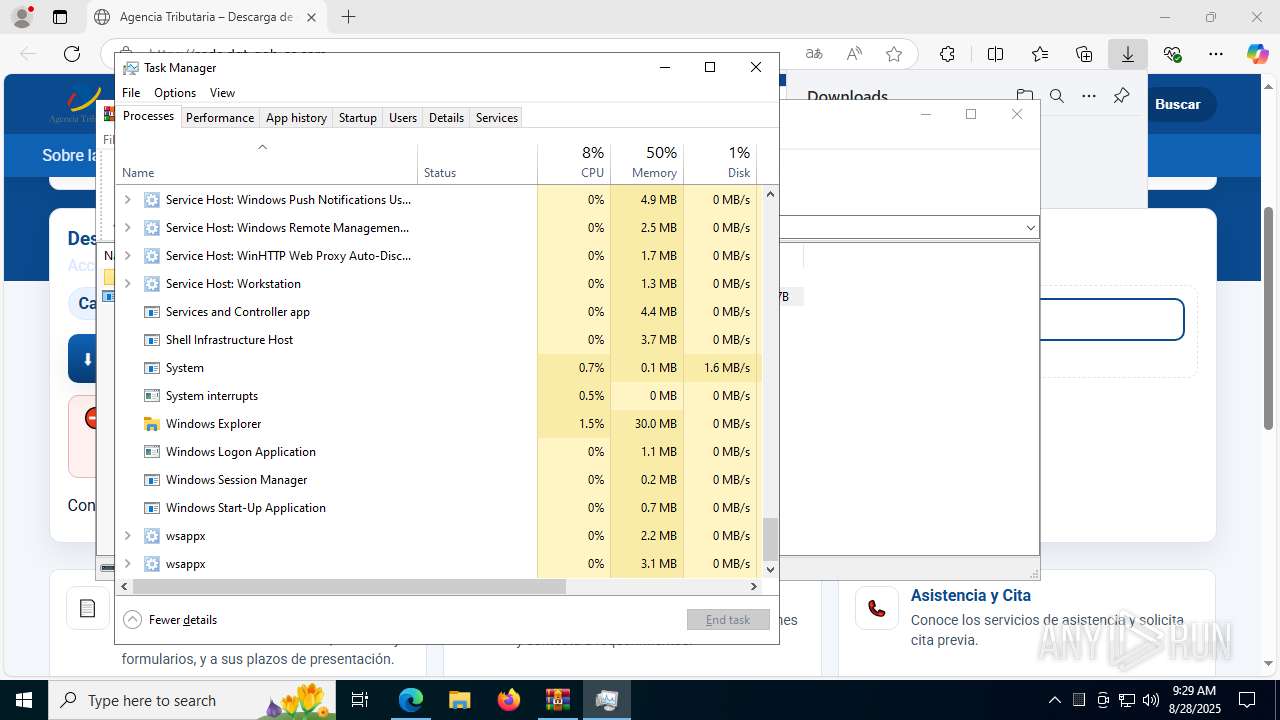Viewport: 1280px width, 720px height.
Task: Open Edge downloads toolbar icon
Action: (1127, 54)
